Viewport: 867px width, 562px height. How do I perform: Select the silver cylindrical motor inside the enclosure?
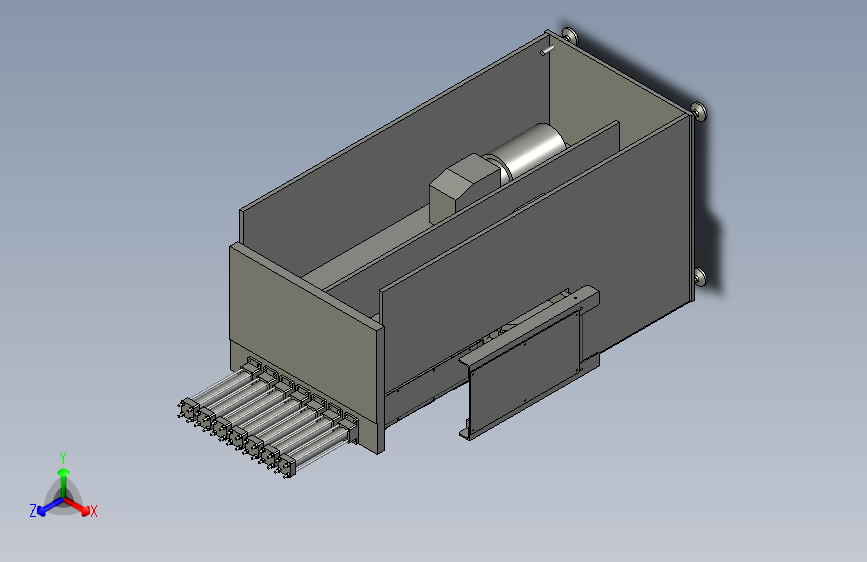pos(531,150)
